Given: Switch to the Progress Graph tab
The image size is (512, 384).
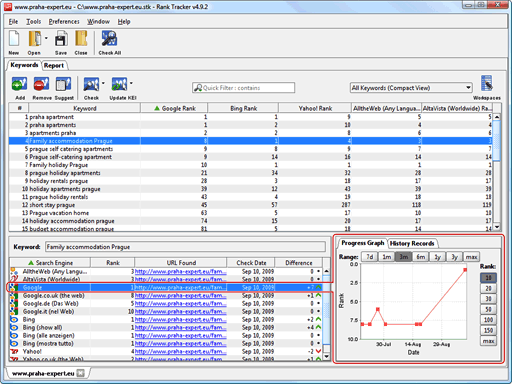Looking at the screenshot, I should 363,243.
